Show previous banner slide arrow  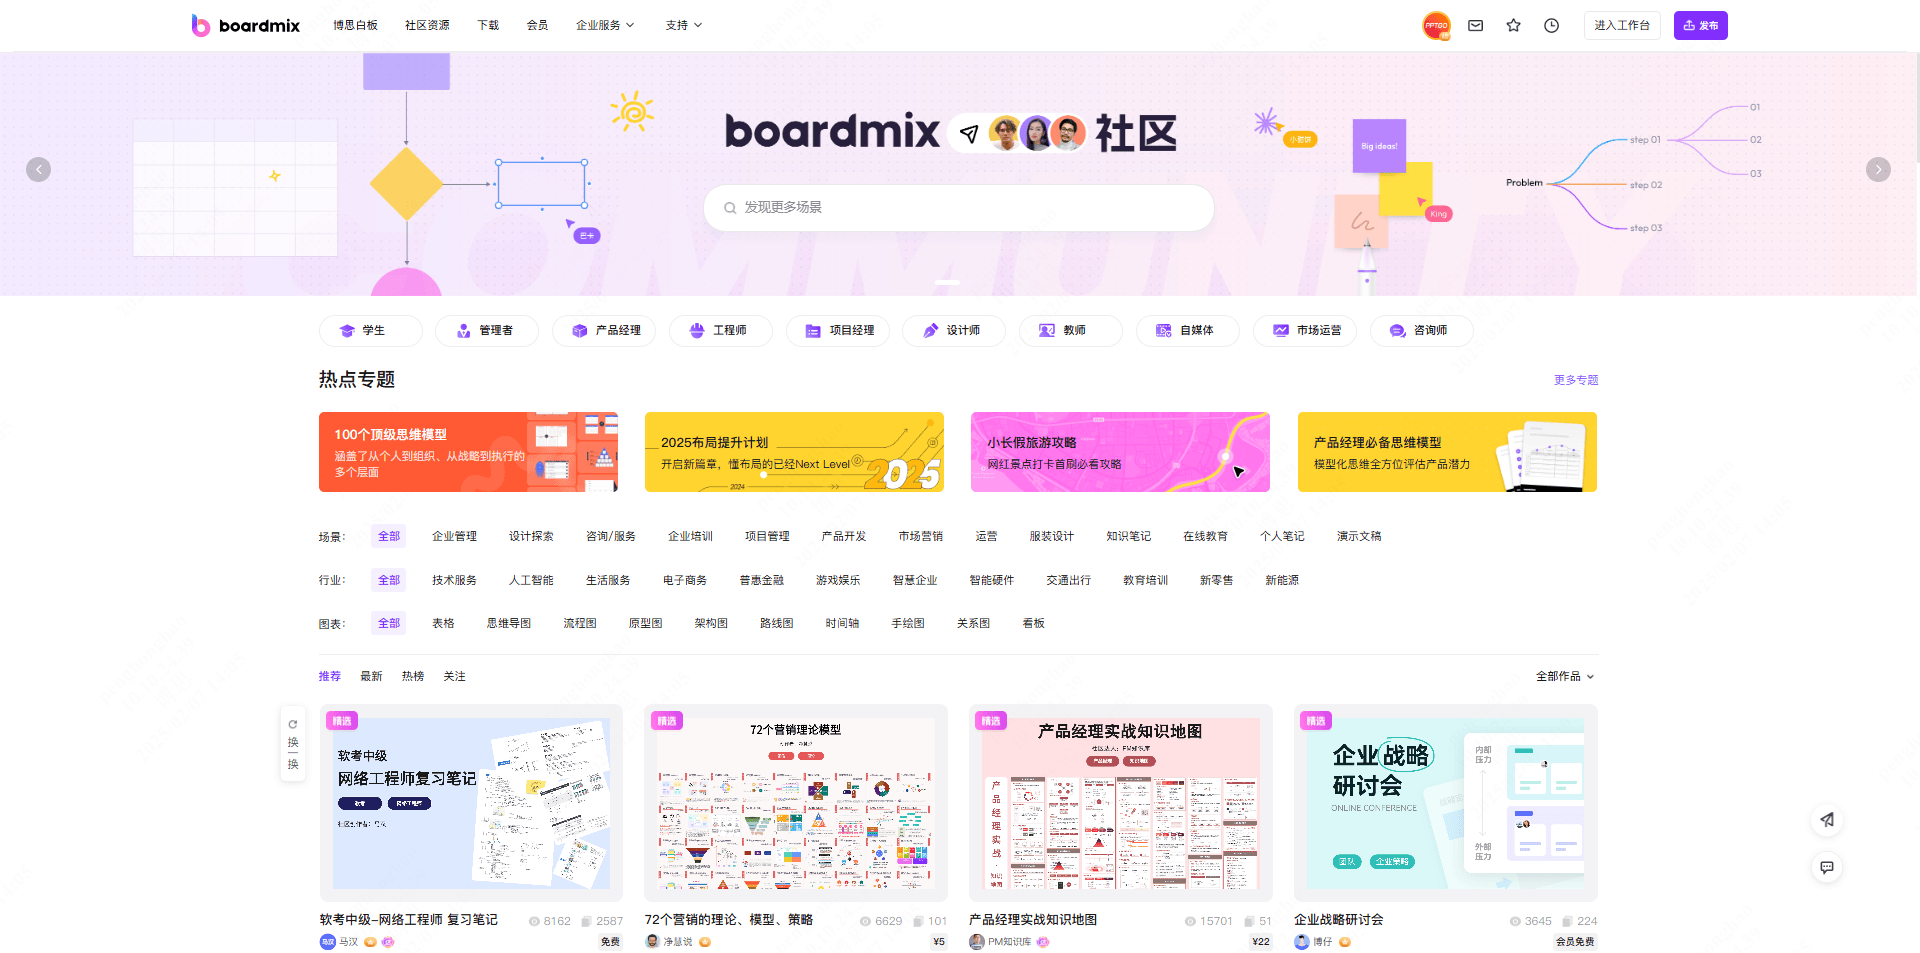coord(38,169)
